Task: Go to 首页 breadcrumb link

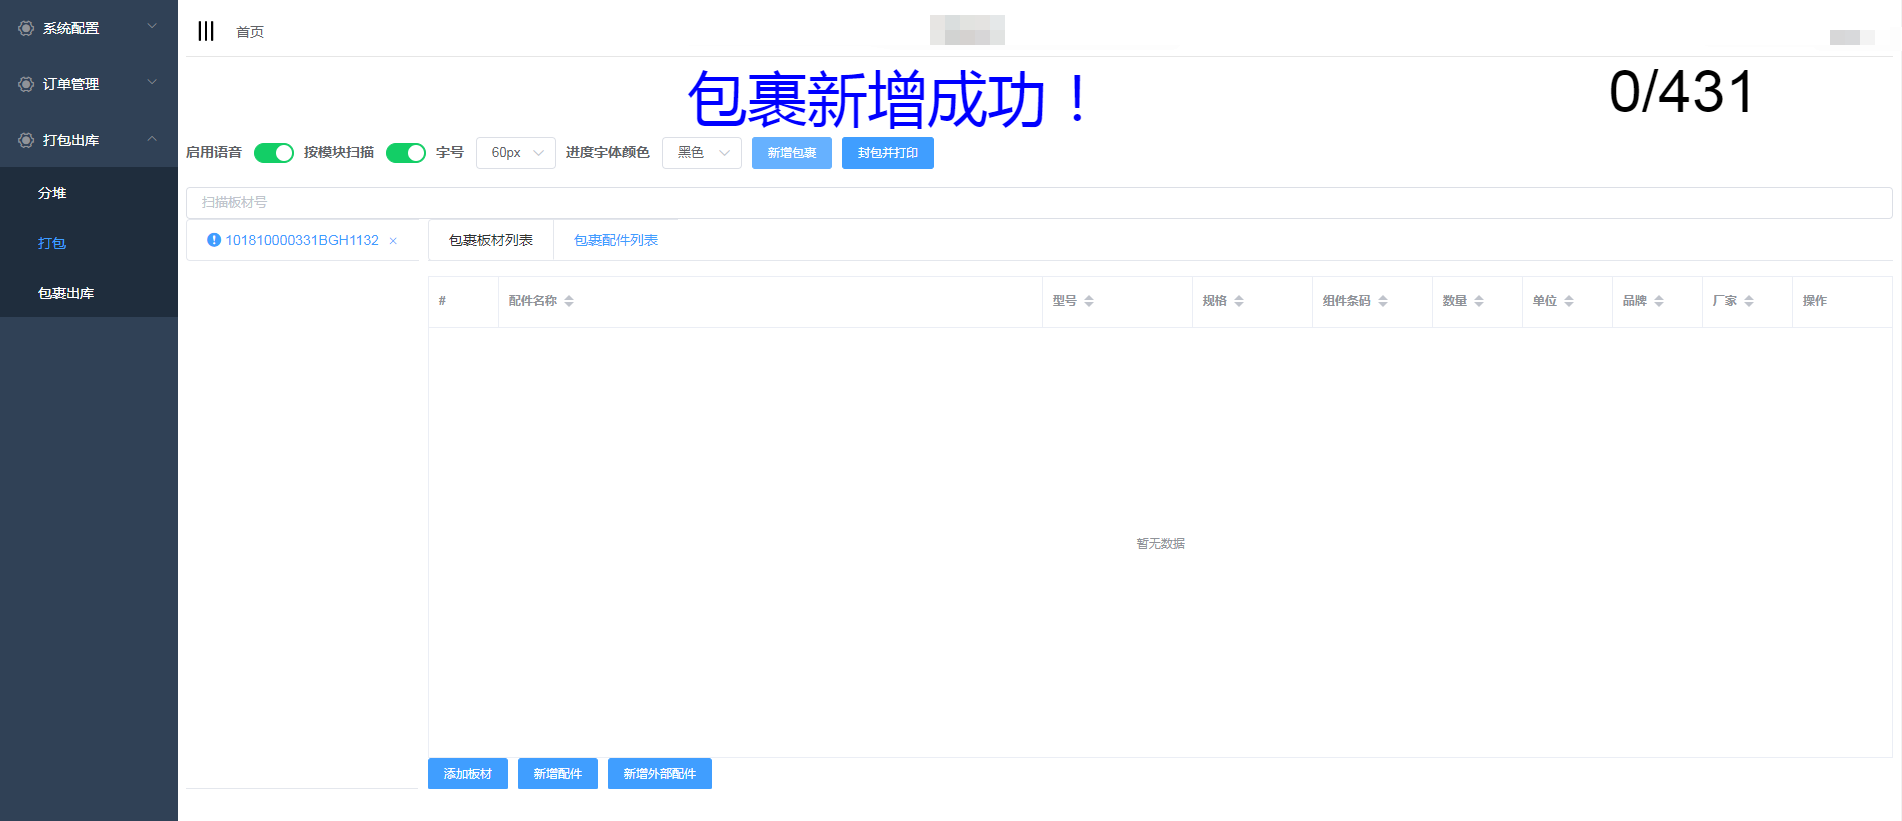Action: [x=250, y=32]
